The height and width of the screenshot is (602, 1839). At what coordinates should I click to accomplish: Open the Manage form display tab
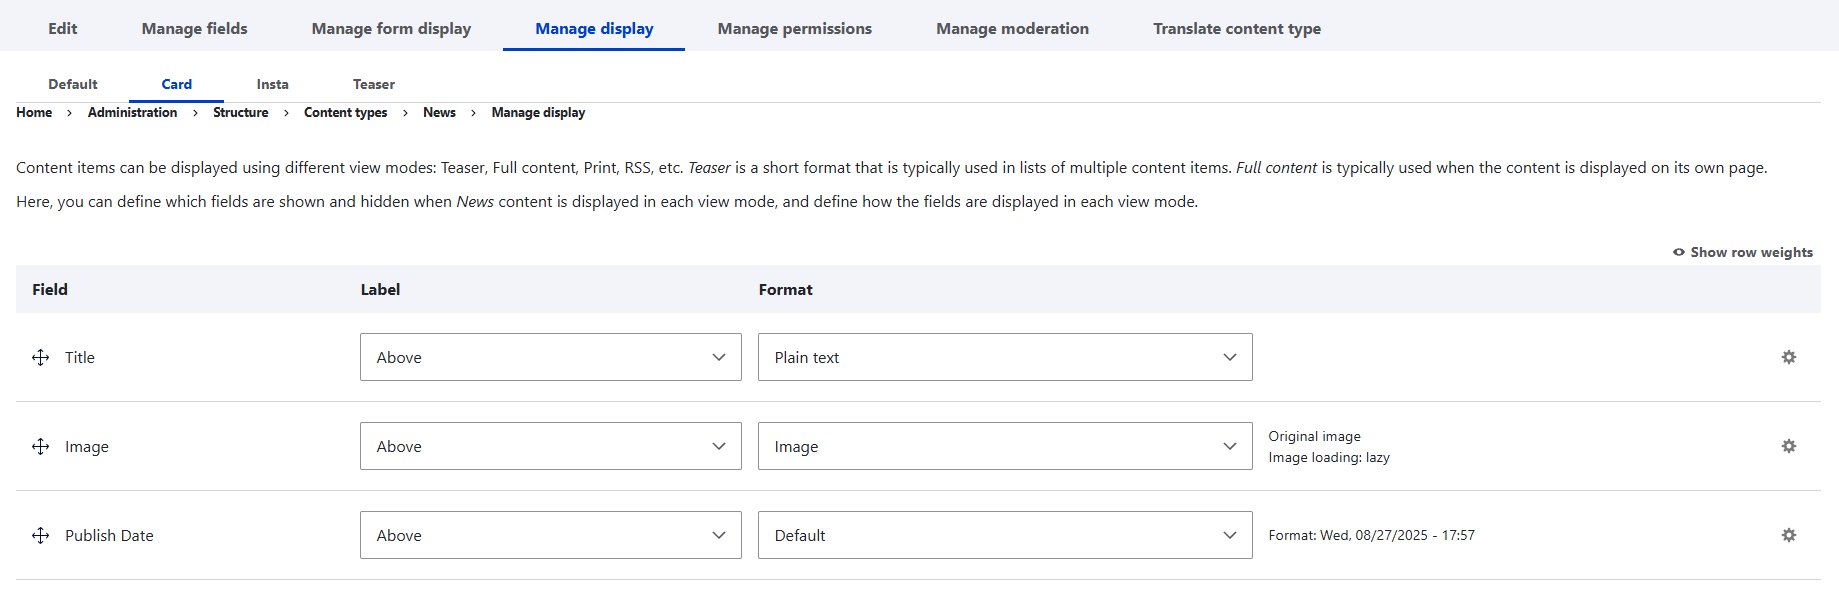[391, 28]
